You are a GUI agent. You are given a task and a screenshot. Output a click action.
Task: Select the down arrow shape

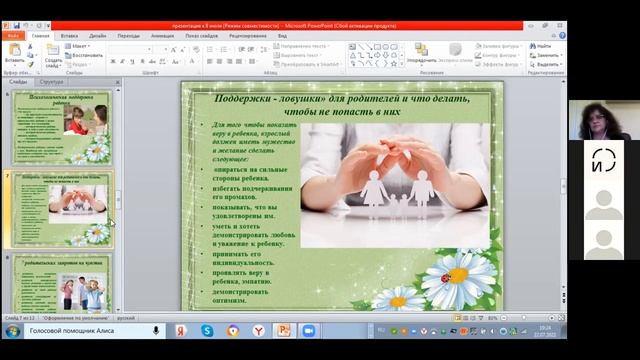point(385,55)
